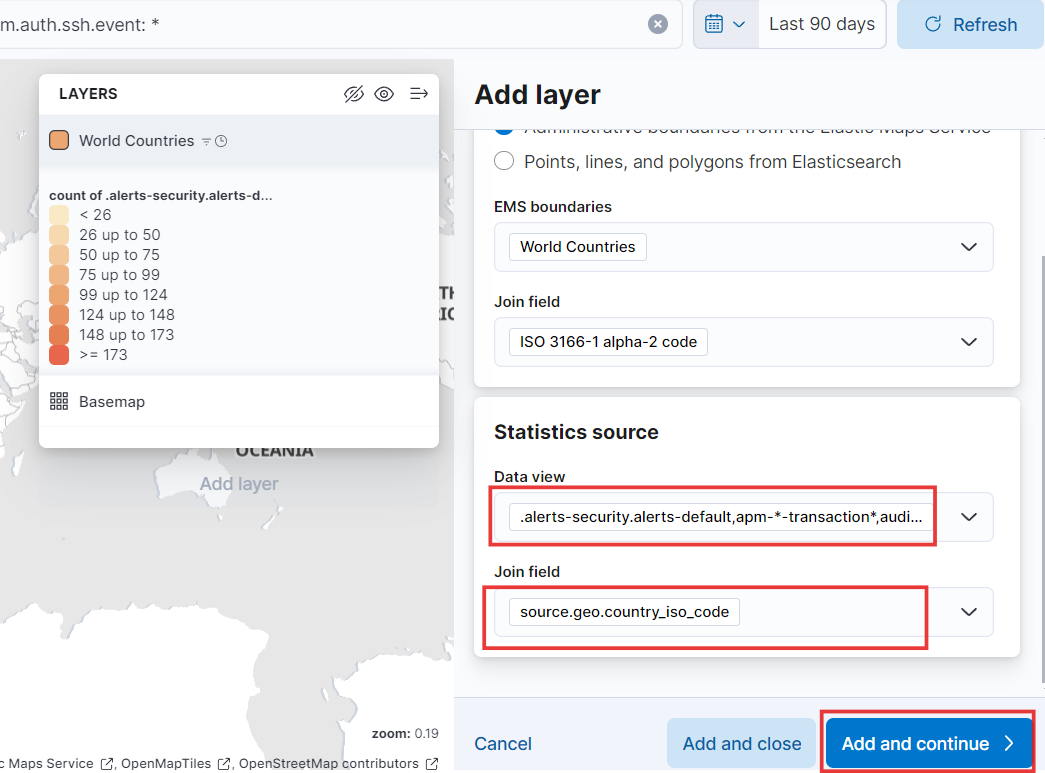Click the Last 90 days time range
This screenshot has width=1045, height=773.
[x=822, y=25]
